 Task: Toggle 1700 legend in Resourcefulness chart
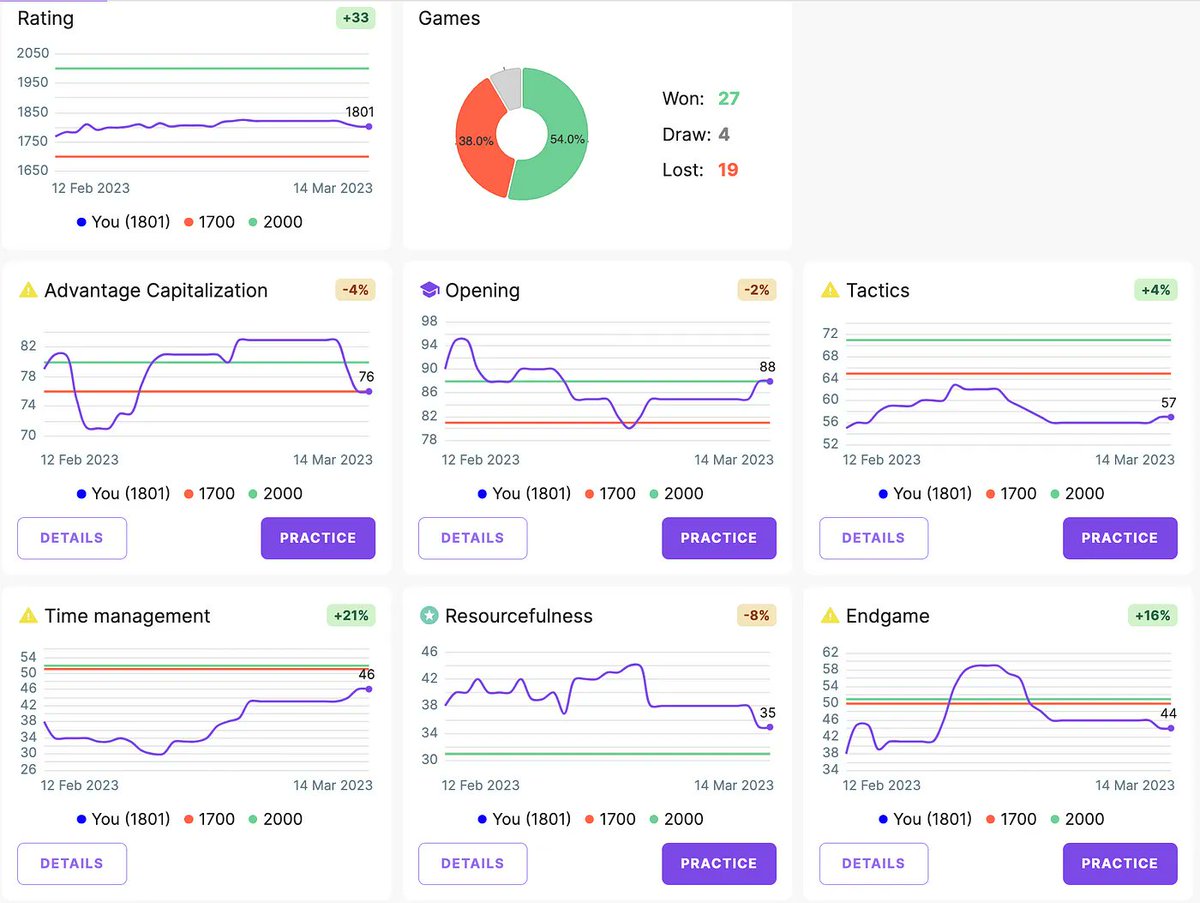pyautogui.click(x=610, y=819)
